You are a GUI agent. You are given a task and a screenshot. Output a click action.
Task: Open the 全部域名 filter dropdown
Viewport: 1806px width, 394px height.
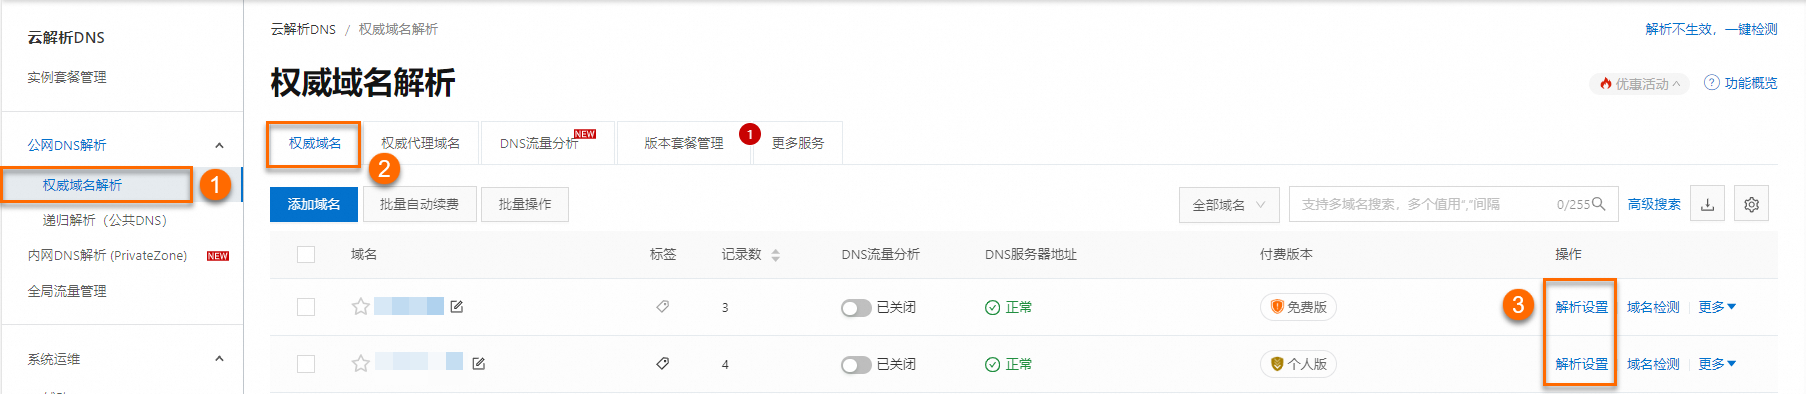pyautogui.click(x=1229, y=204)
